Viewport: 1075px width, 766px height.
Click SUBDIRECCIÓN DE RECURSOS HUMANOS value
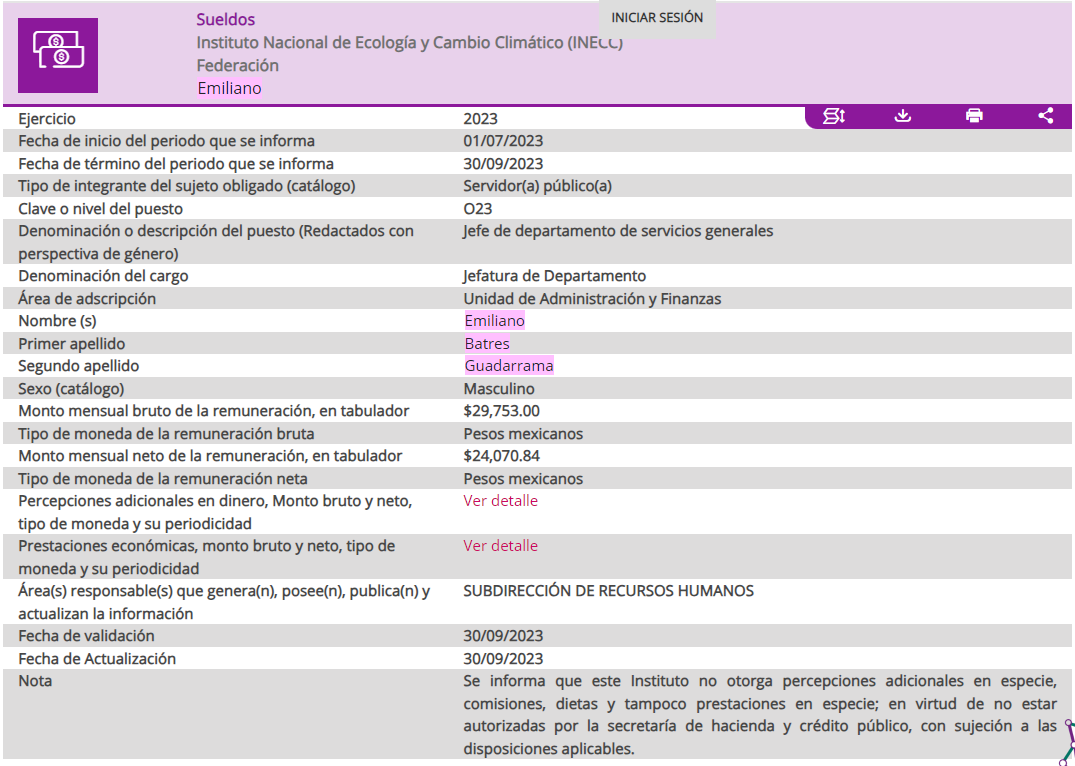click(x=608, y=591)
